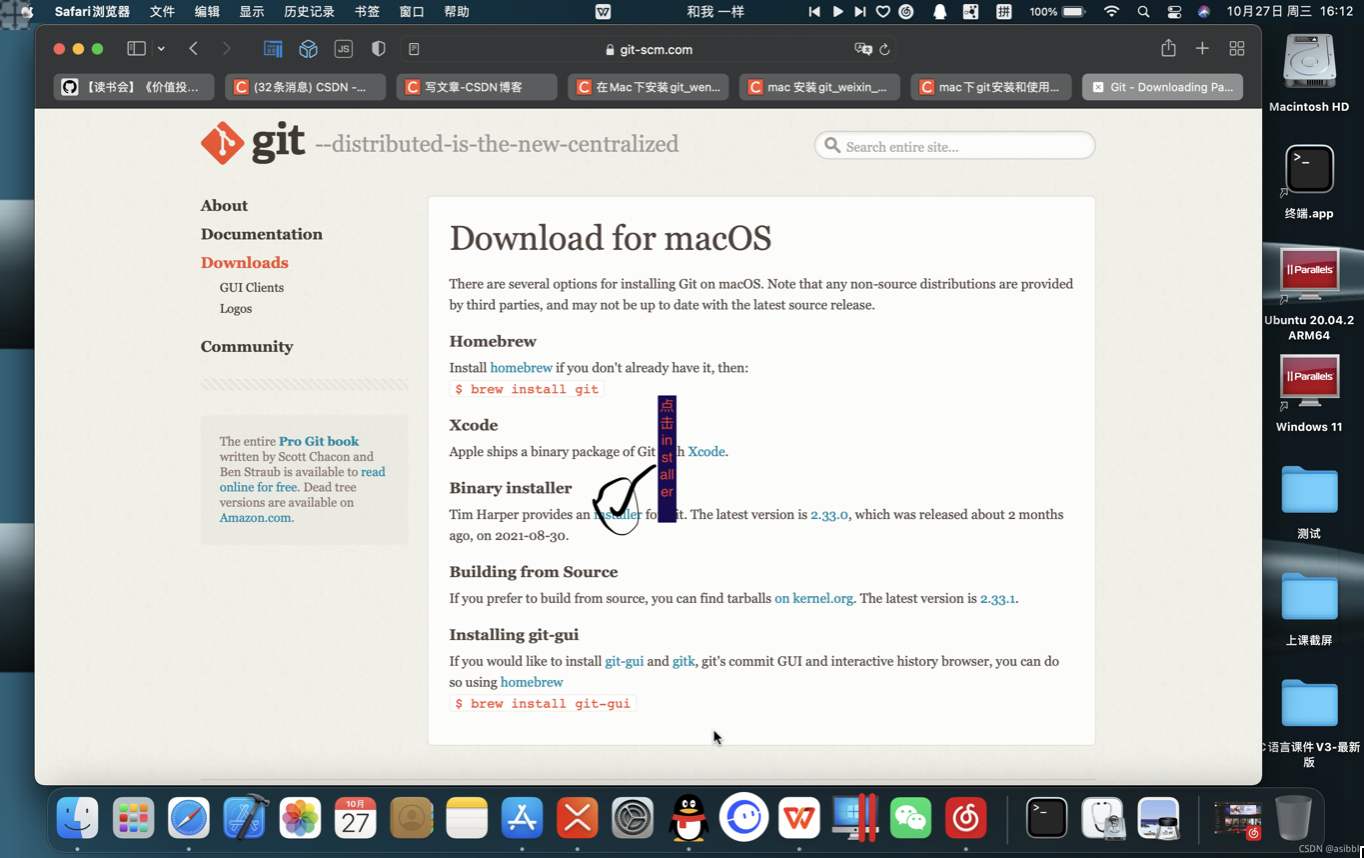Reload the git-scm.com page

885,49
